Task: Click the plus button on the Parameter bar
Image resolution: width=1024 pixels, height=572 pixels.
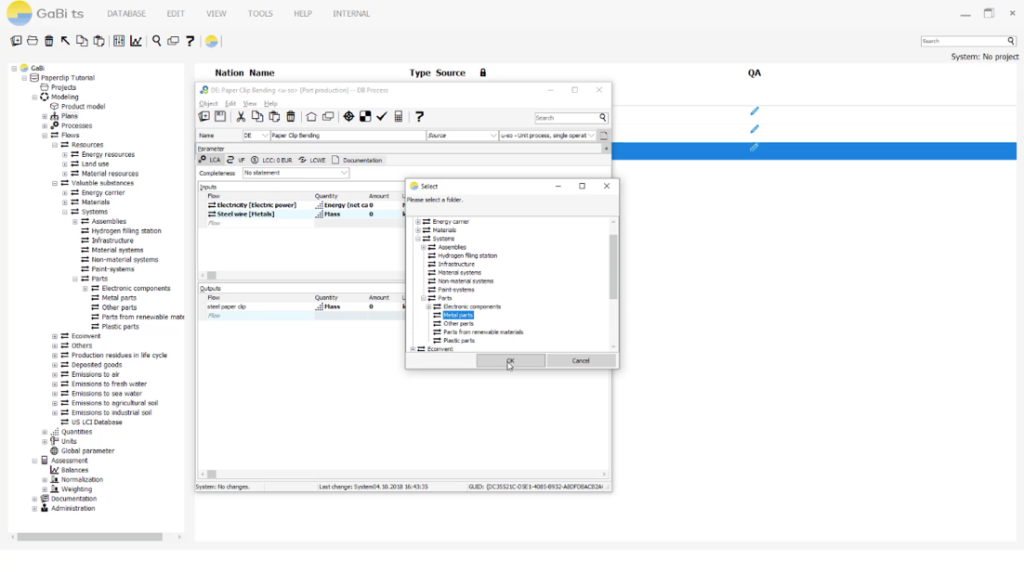Action: point(606,149)
